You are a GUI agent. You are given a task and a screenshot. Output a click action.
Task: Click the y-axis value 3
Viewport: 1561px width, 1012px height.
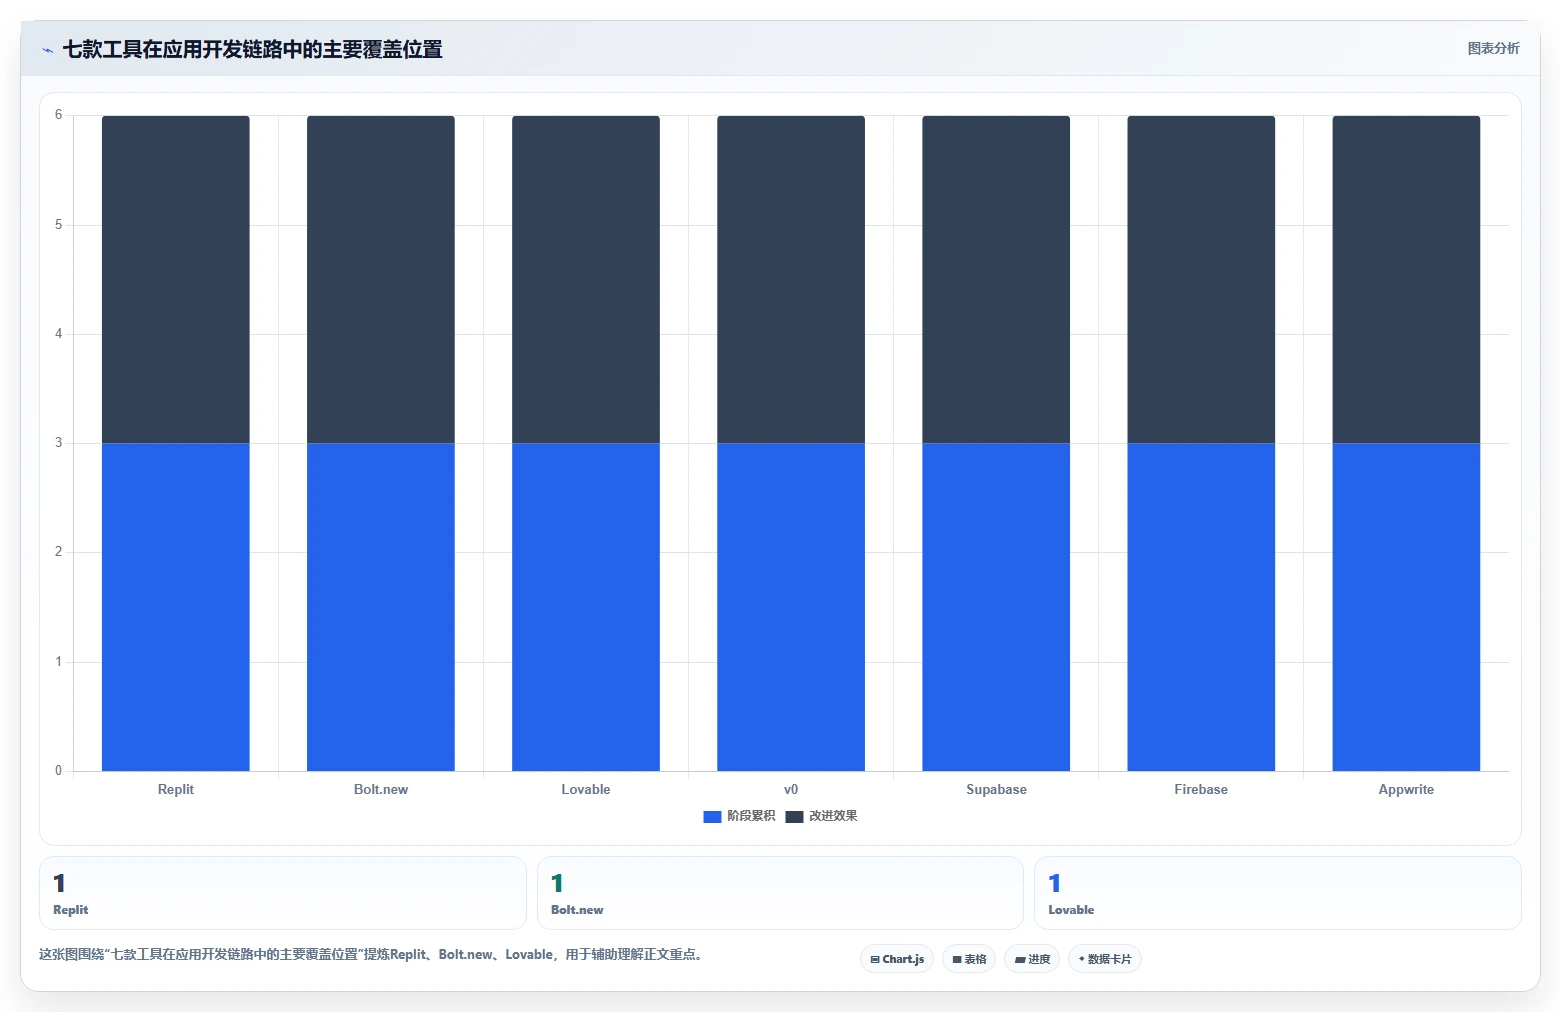click(x=58, y=443)
